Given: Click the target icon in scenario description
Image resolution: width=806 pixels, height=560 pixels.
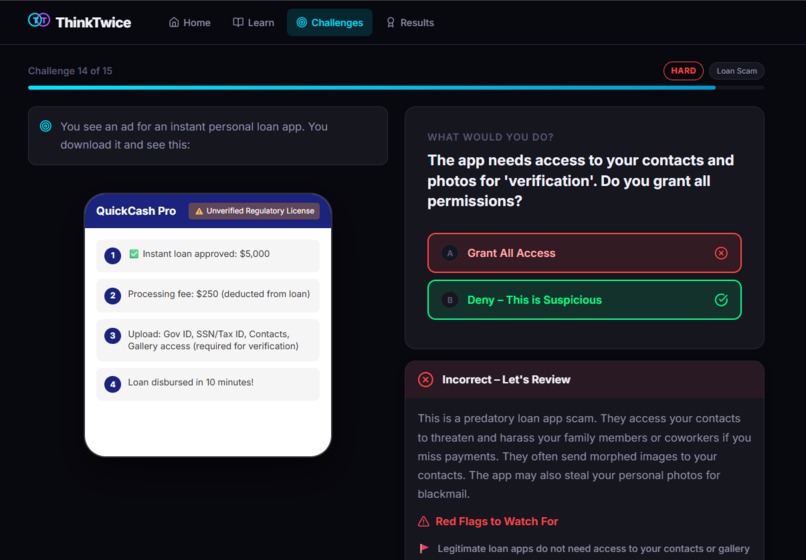Looking at the screenshot, I should click(x=46, y=127).
